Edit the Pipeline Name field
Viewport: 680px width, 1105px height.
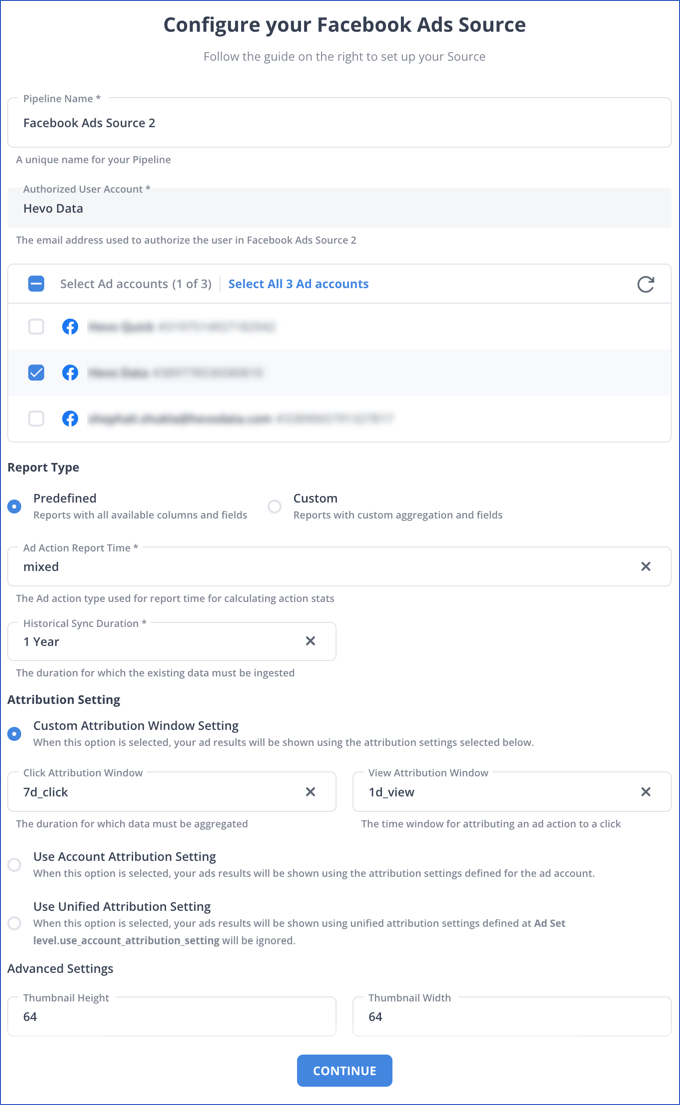coord(339,123)
